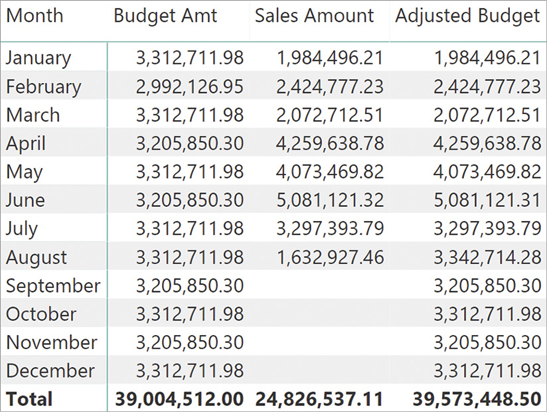Click the Total row label
547x412 pixels.
point(29,399)
